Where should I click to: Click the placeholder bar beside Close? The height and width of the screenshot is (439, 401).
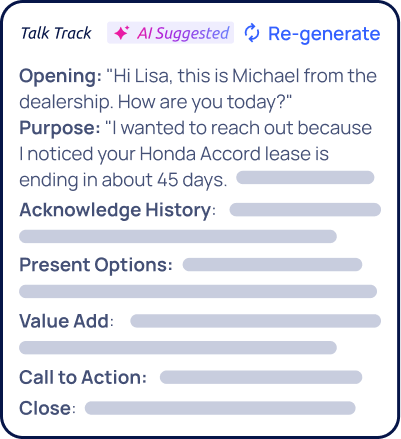(220, 408)
